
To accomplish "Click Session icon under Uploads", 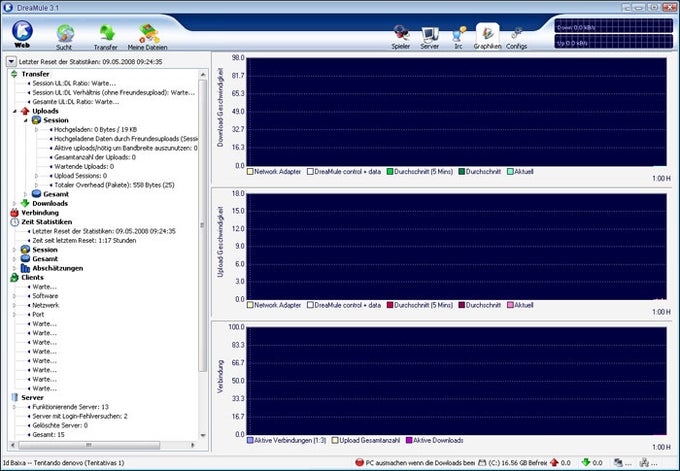I will click(x=36, y=120).
